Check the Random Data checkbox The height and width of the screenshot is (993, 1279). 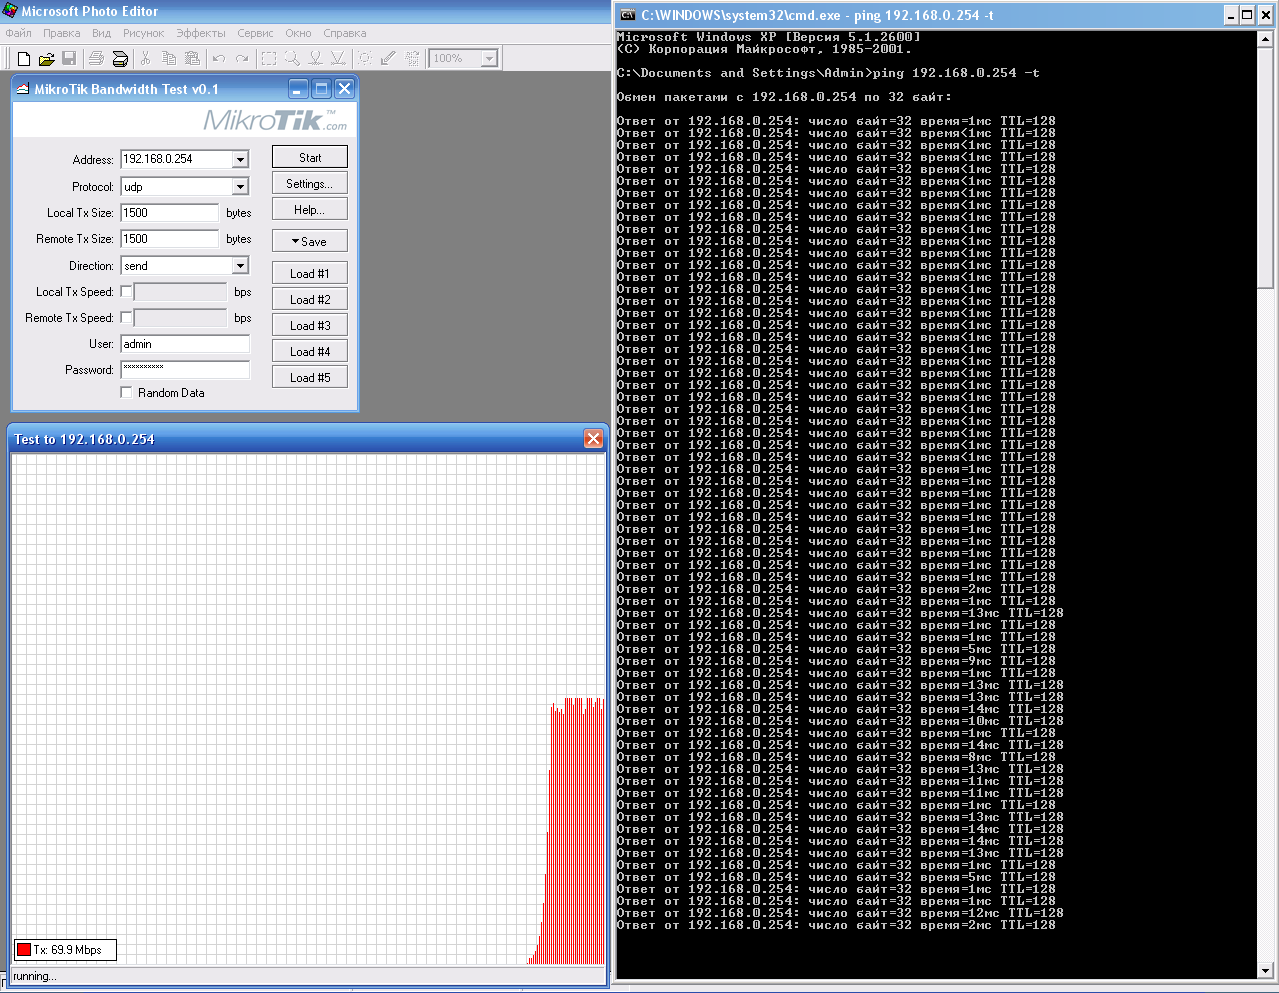tap(126, 393)
